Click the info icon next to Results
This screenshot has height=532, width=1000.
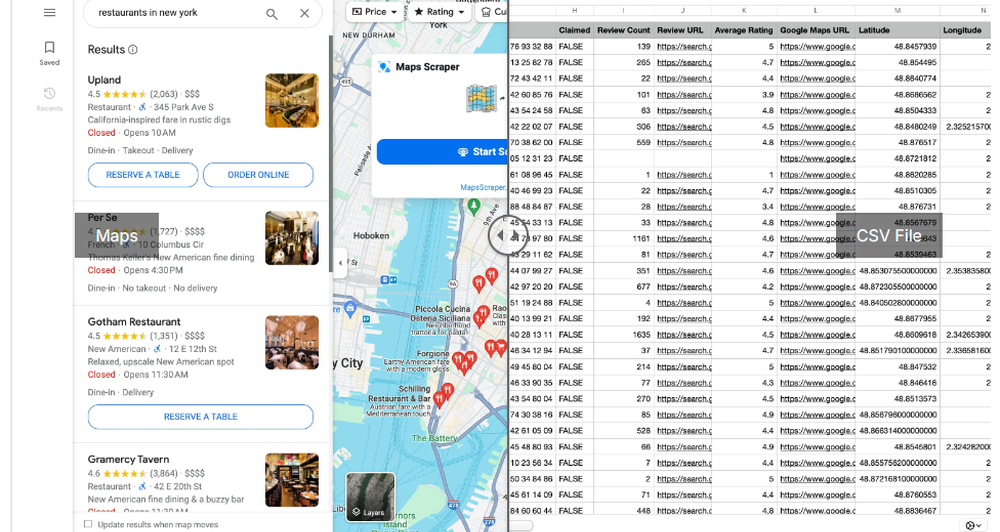[133, 50]
